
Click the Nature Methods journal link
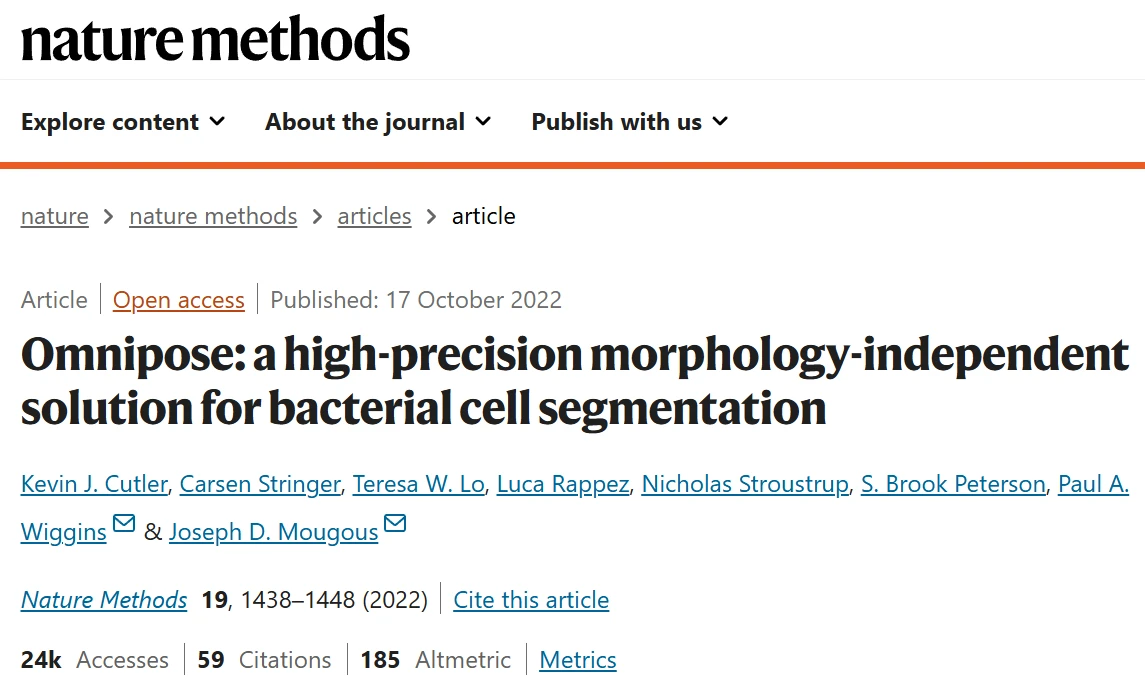point(104,600)
